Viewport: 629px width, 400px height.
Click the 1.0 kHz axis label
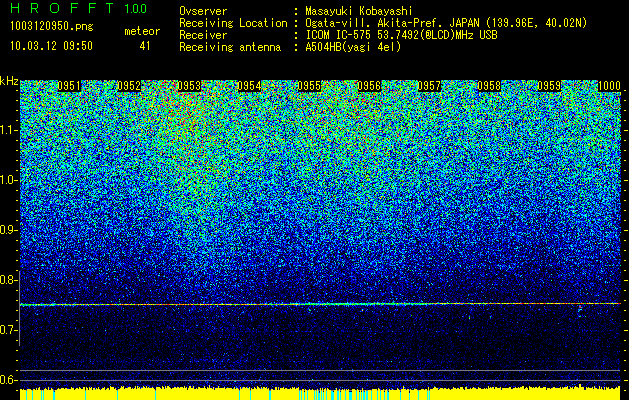8,180
